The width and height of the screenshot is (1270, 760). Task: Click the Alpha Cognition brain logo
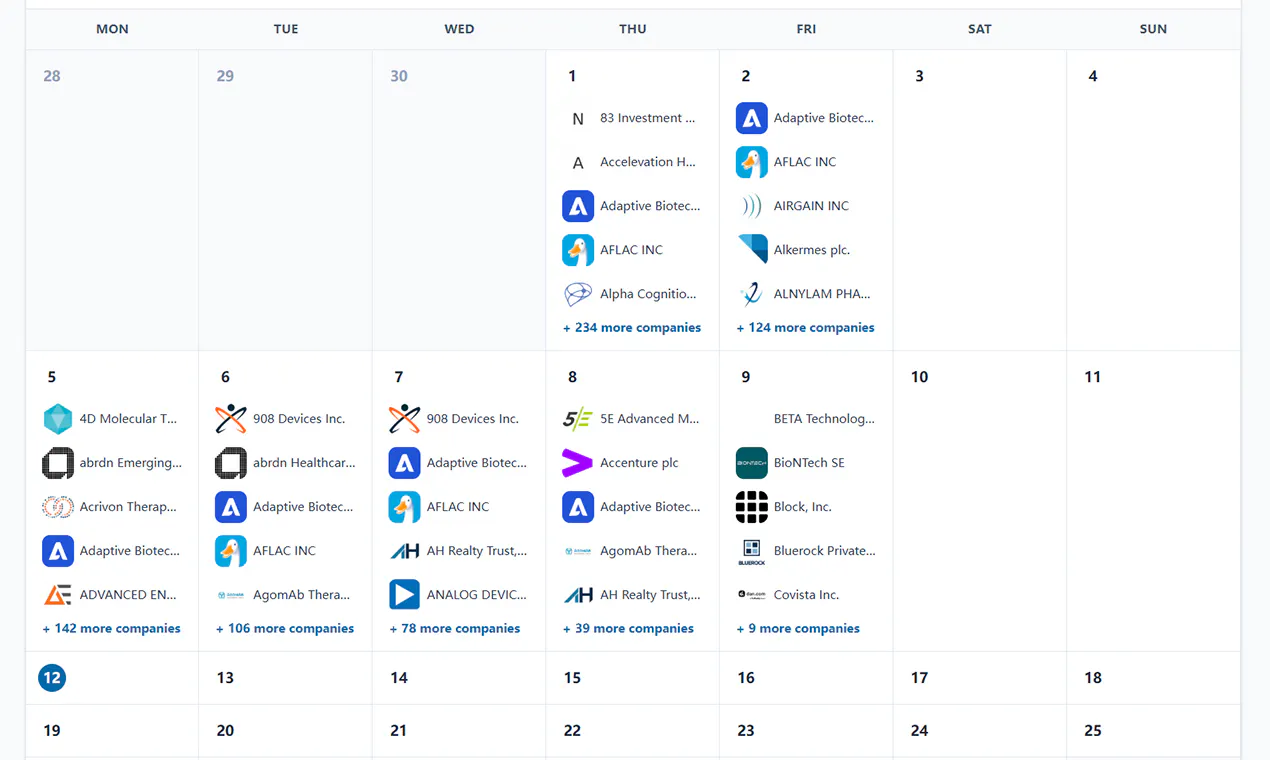(578, 294)
